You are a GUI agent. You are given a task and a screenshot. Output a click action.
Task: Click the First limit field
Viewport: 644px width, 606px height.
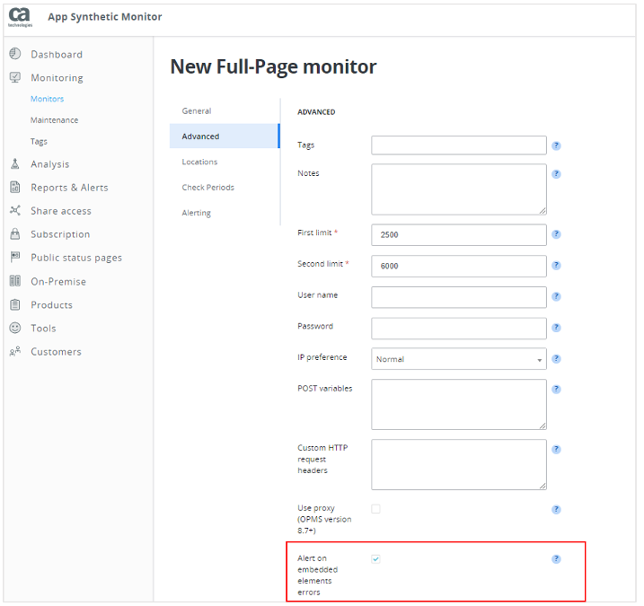(x=459, y=235)
